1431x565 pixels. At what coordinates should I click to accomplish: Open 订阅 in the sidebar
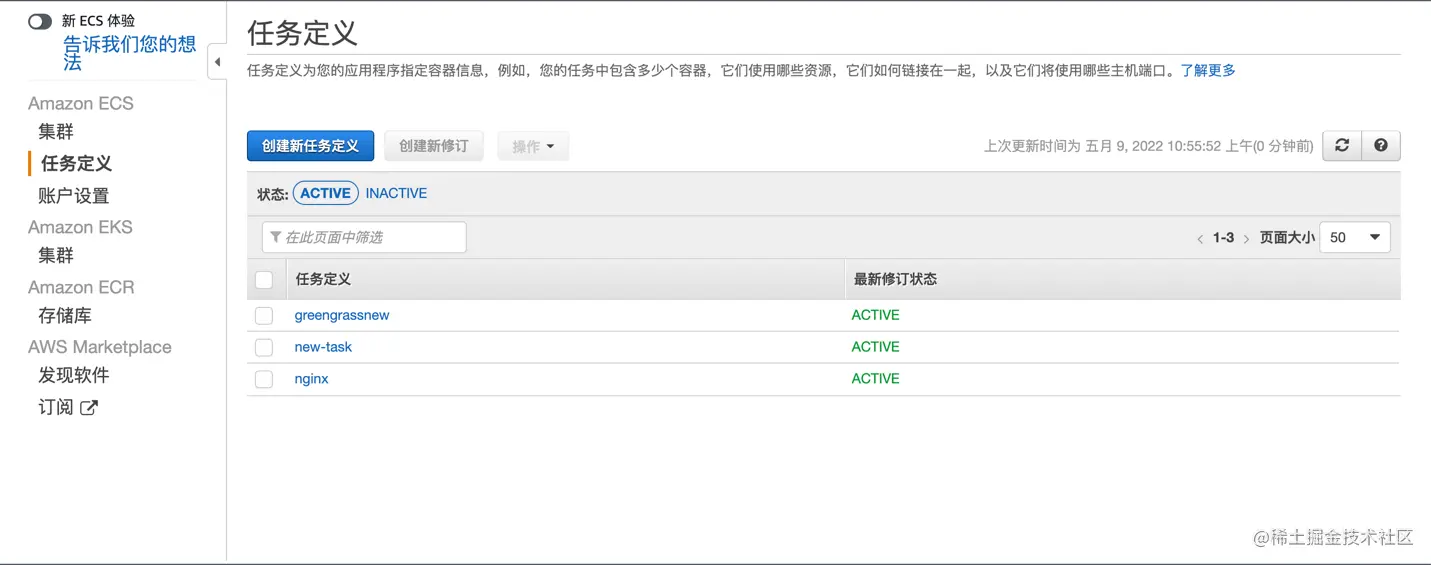pos(56,407)
